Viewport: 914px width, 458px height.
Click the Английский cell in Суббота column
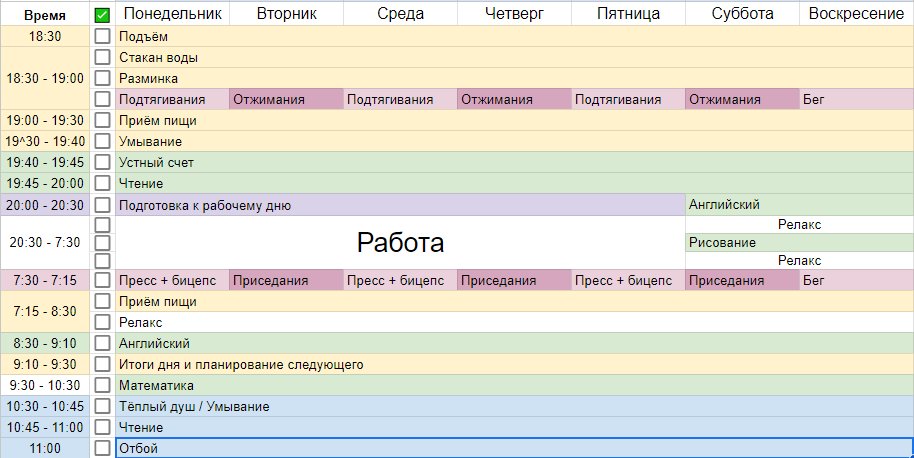pyautogui.click(x=742, y=205)
